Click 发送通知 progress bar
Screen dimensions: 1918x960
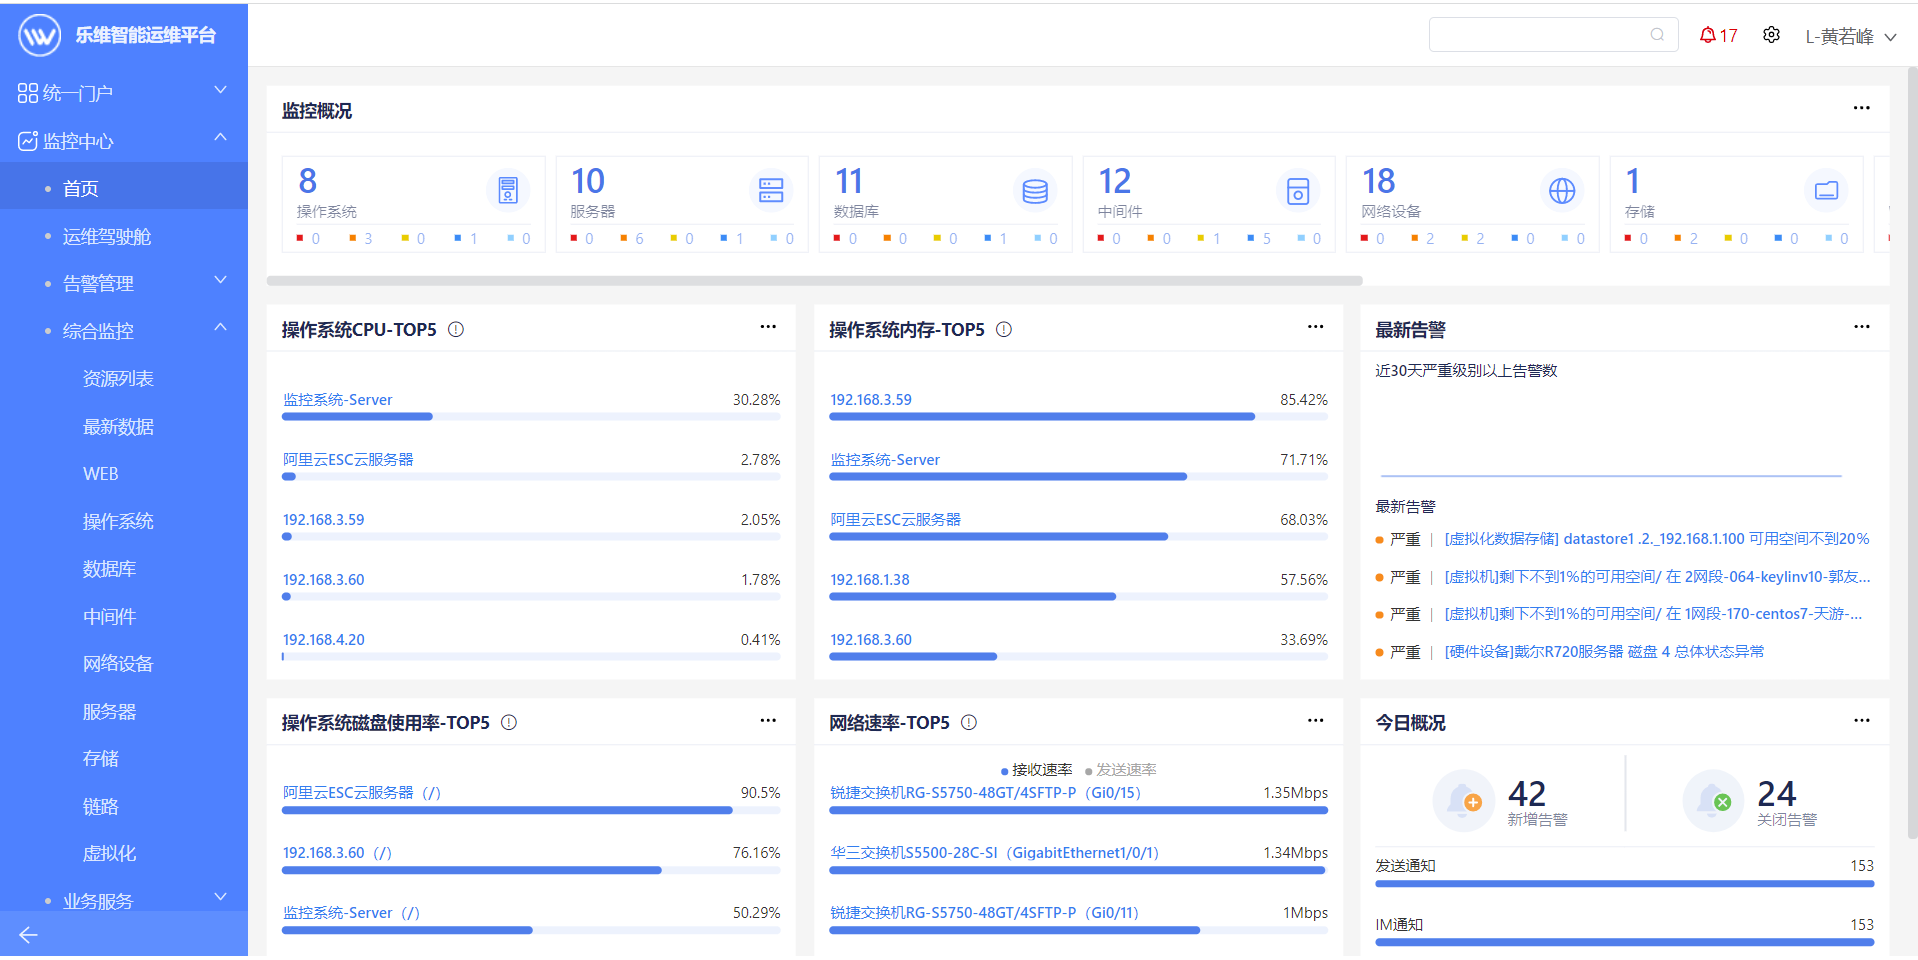tap(1624, 884)
